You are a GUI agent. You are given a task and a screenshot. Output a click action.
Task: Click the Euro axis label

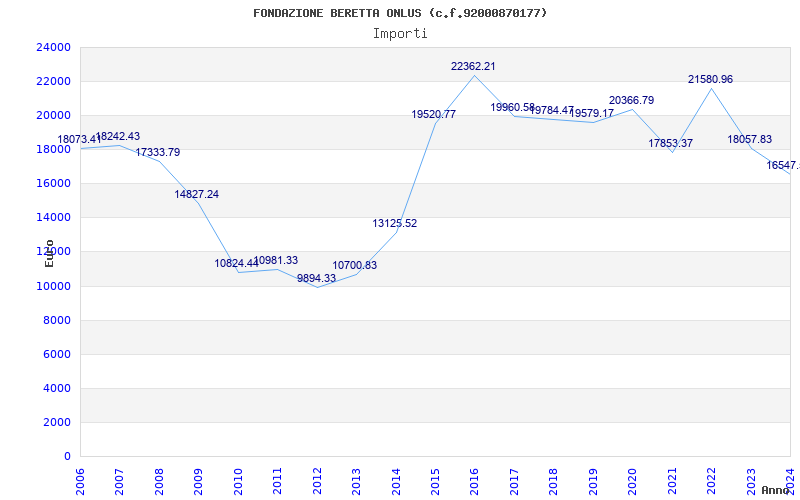pos(49,254)
